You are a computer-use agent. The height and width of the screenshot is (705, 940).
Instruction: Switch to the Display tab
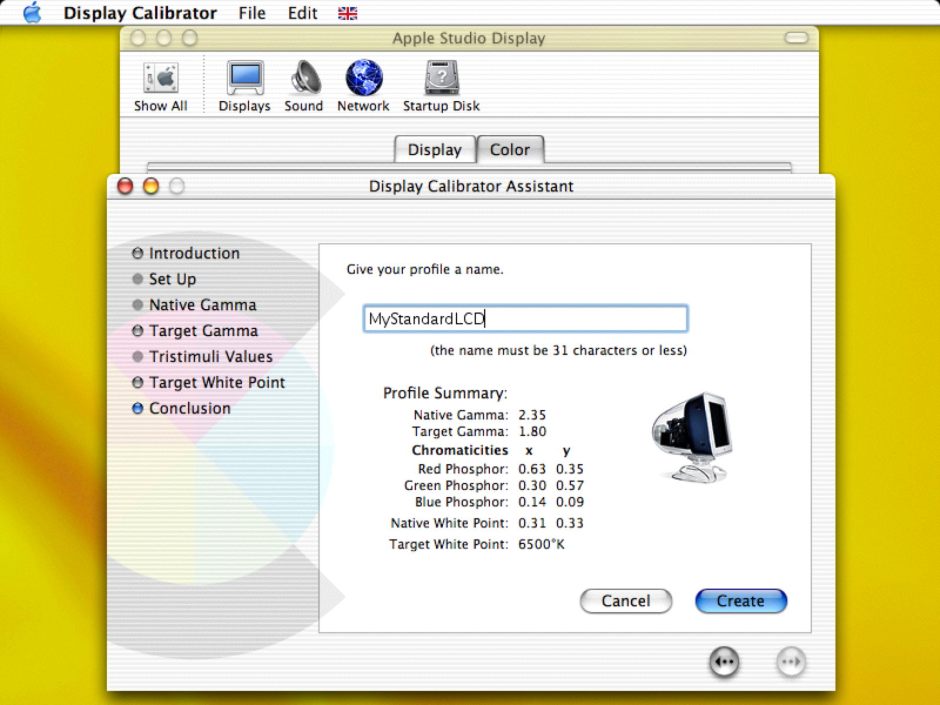coord(435,149)
